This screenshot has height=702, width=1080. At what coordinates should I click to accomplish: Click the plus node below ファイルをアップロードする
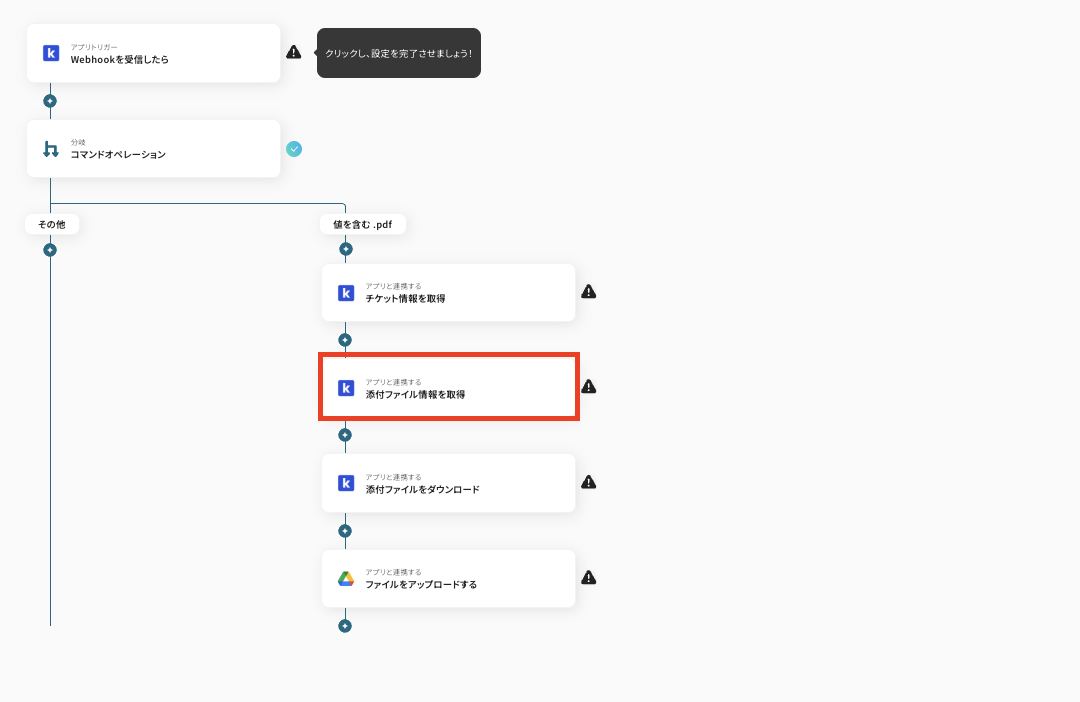[x=345, y=626]
